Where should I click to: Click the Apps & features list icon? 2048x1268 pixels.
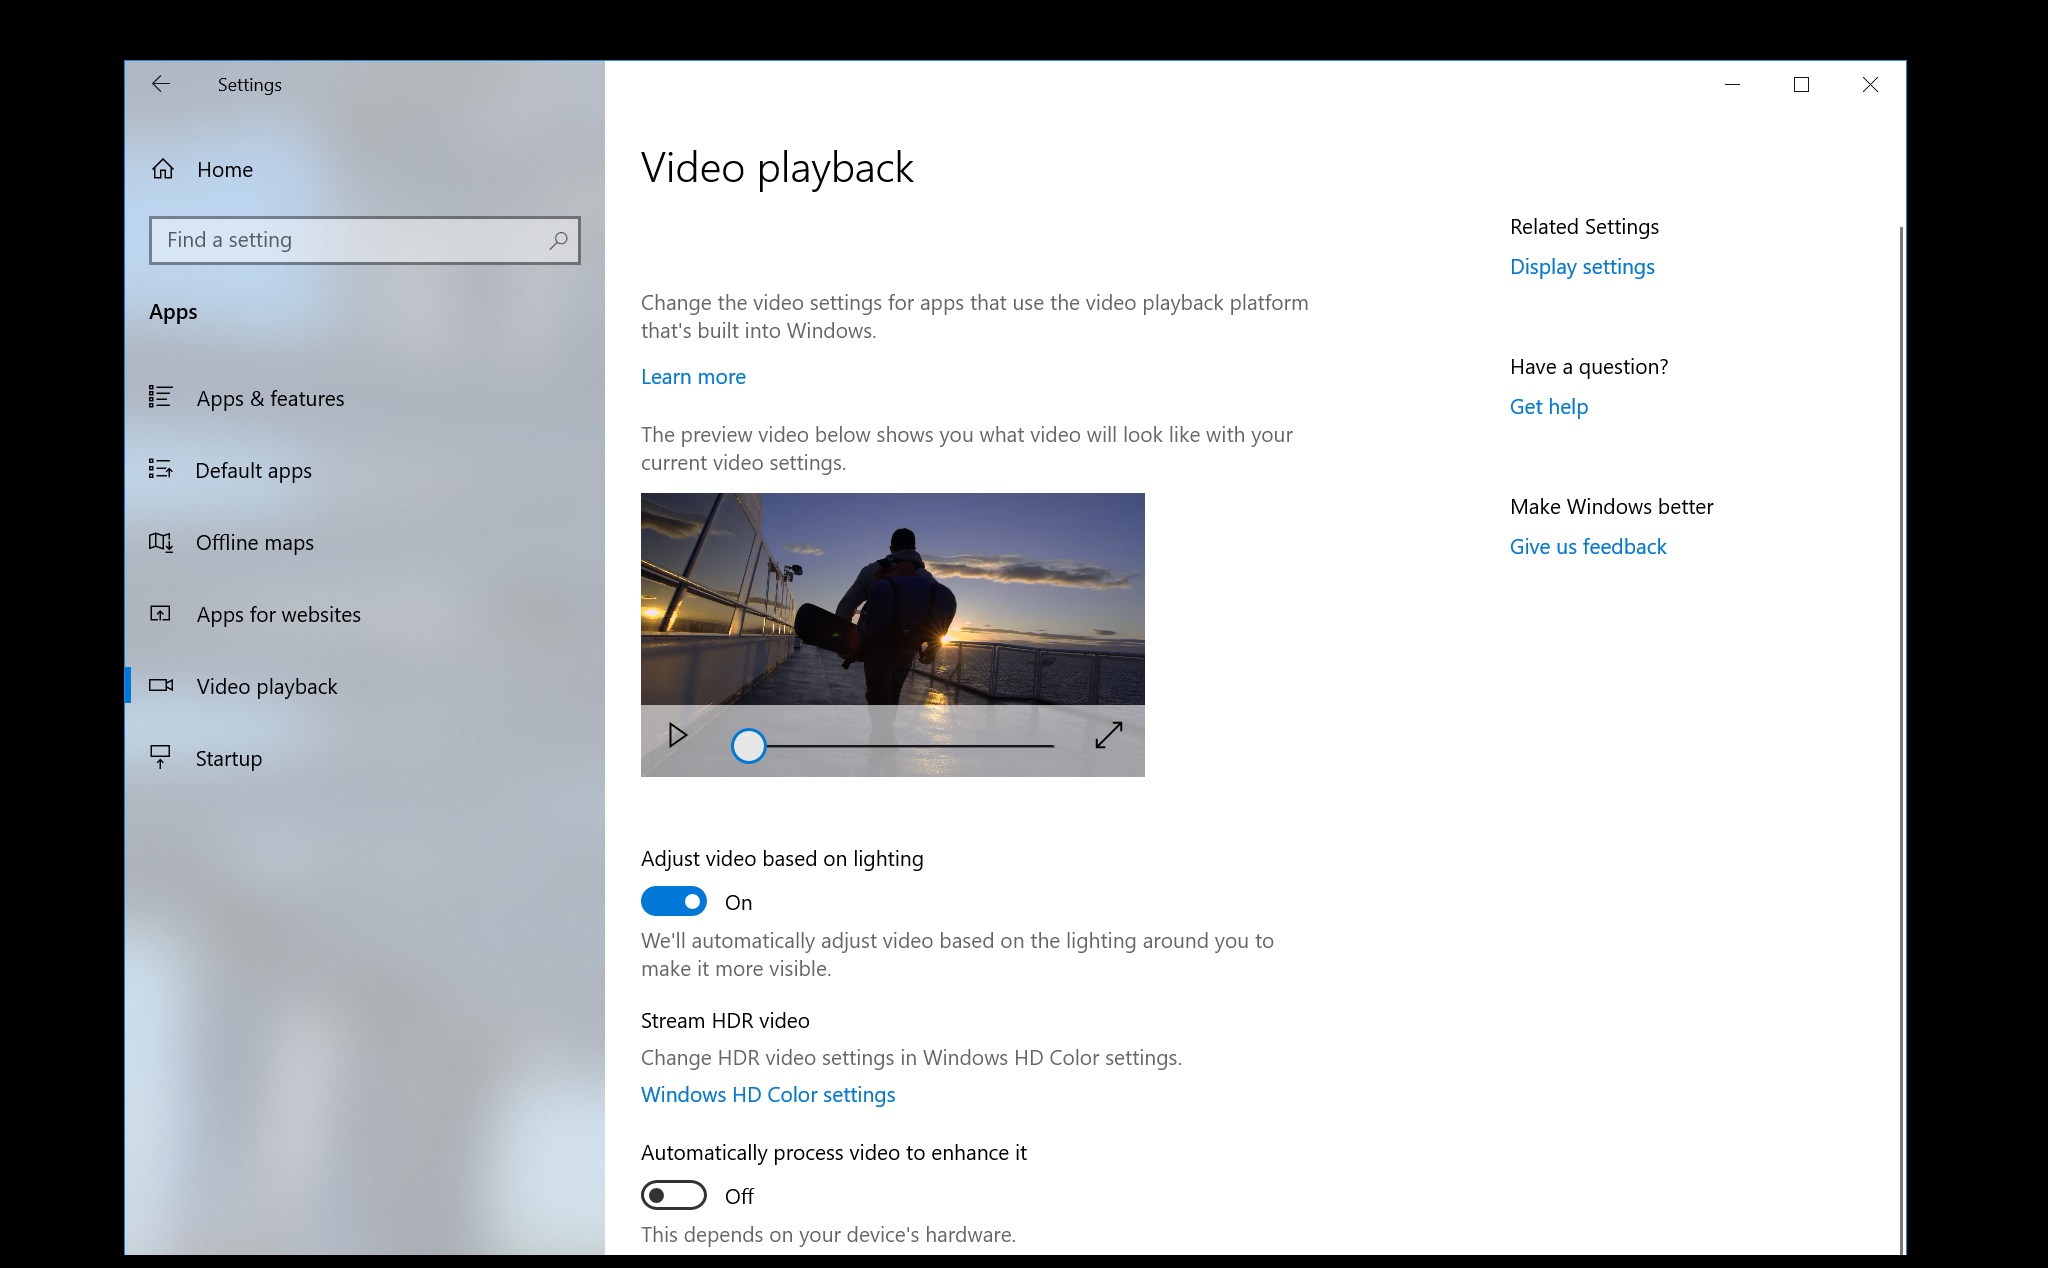pos(161,398)
